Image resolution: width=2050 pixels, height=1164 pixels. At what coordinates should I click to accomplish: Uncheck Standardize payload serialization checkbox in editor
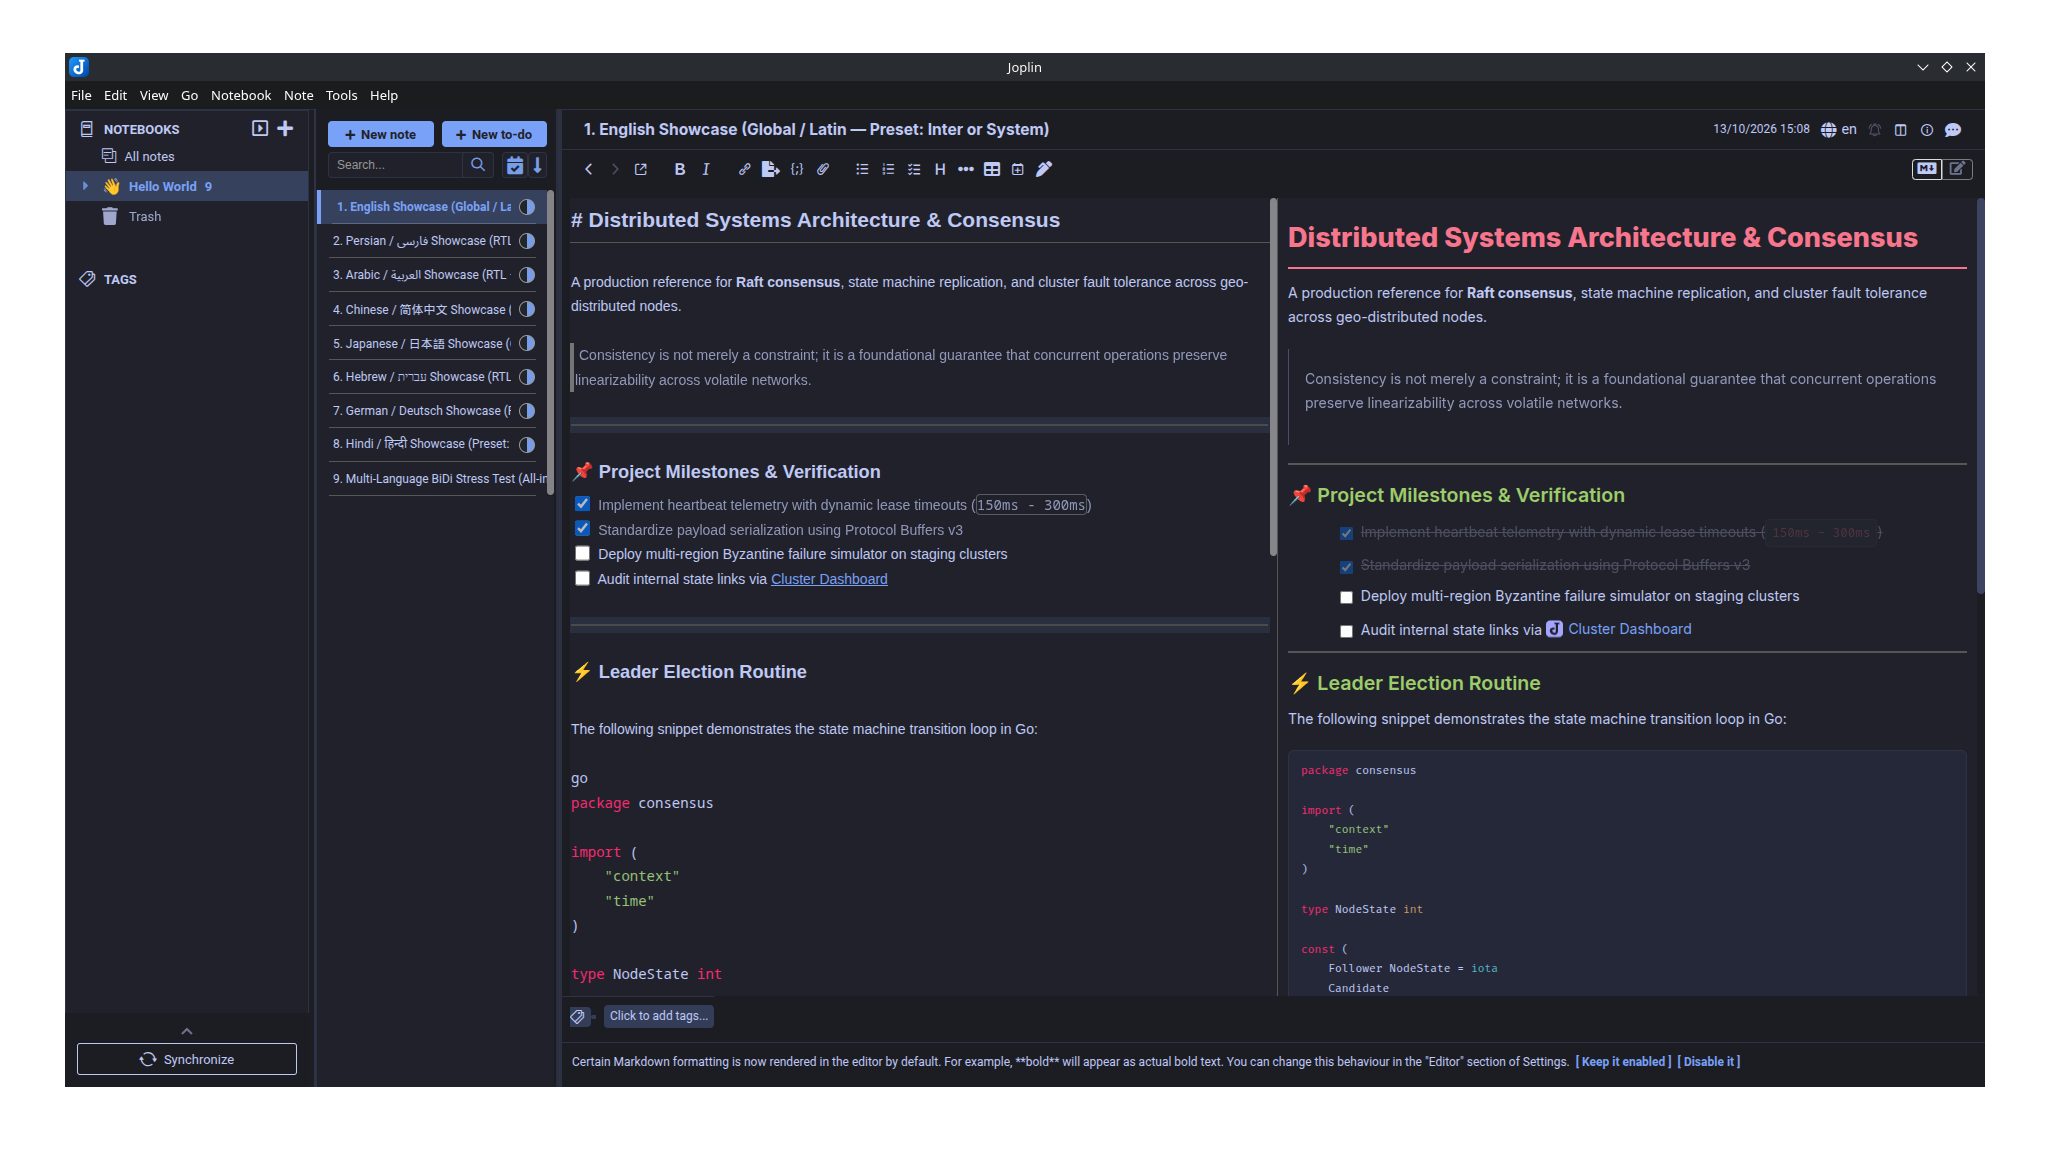(x=583, y=528)
